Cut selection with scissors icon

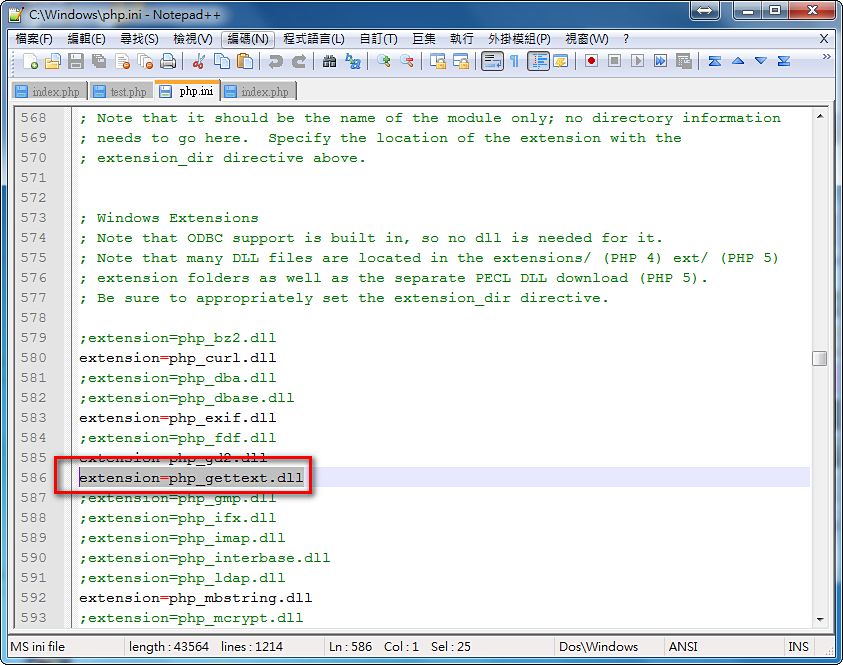coord(198,61)
